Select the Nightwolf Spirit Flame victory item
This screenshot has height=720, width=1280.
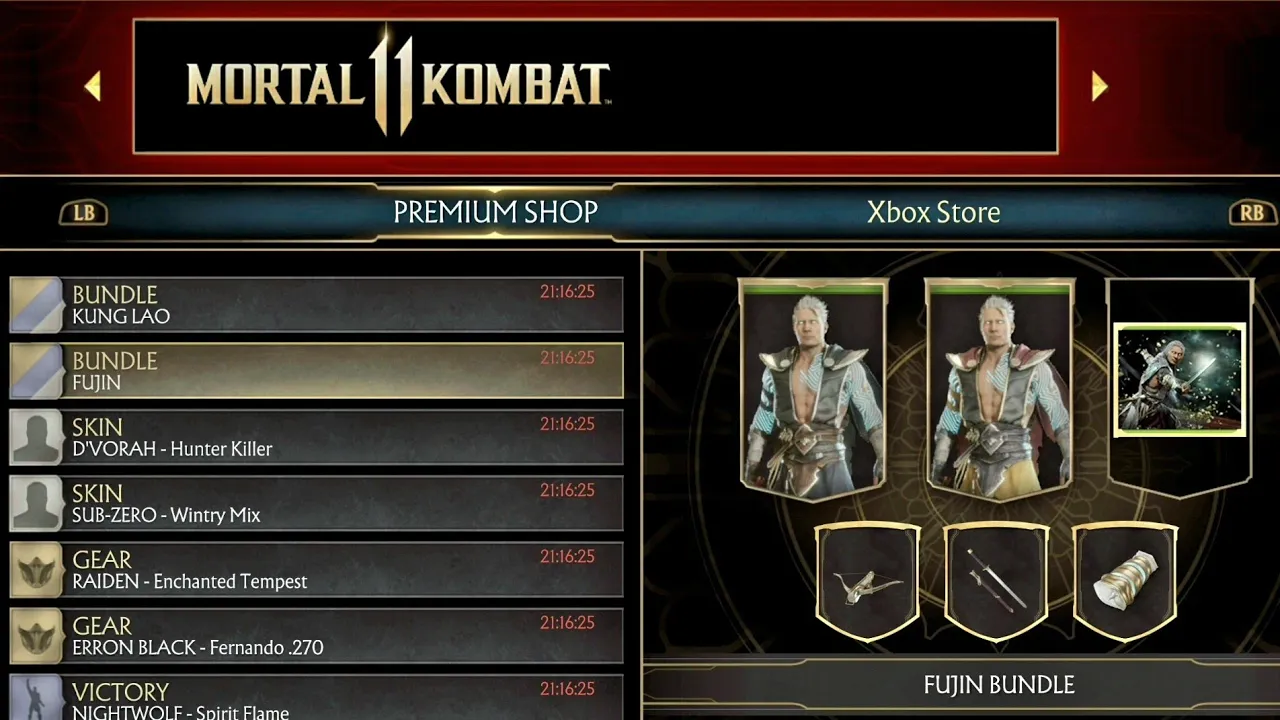(x=316, y=697)
